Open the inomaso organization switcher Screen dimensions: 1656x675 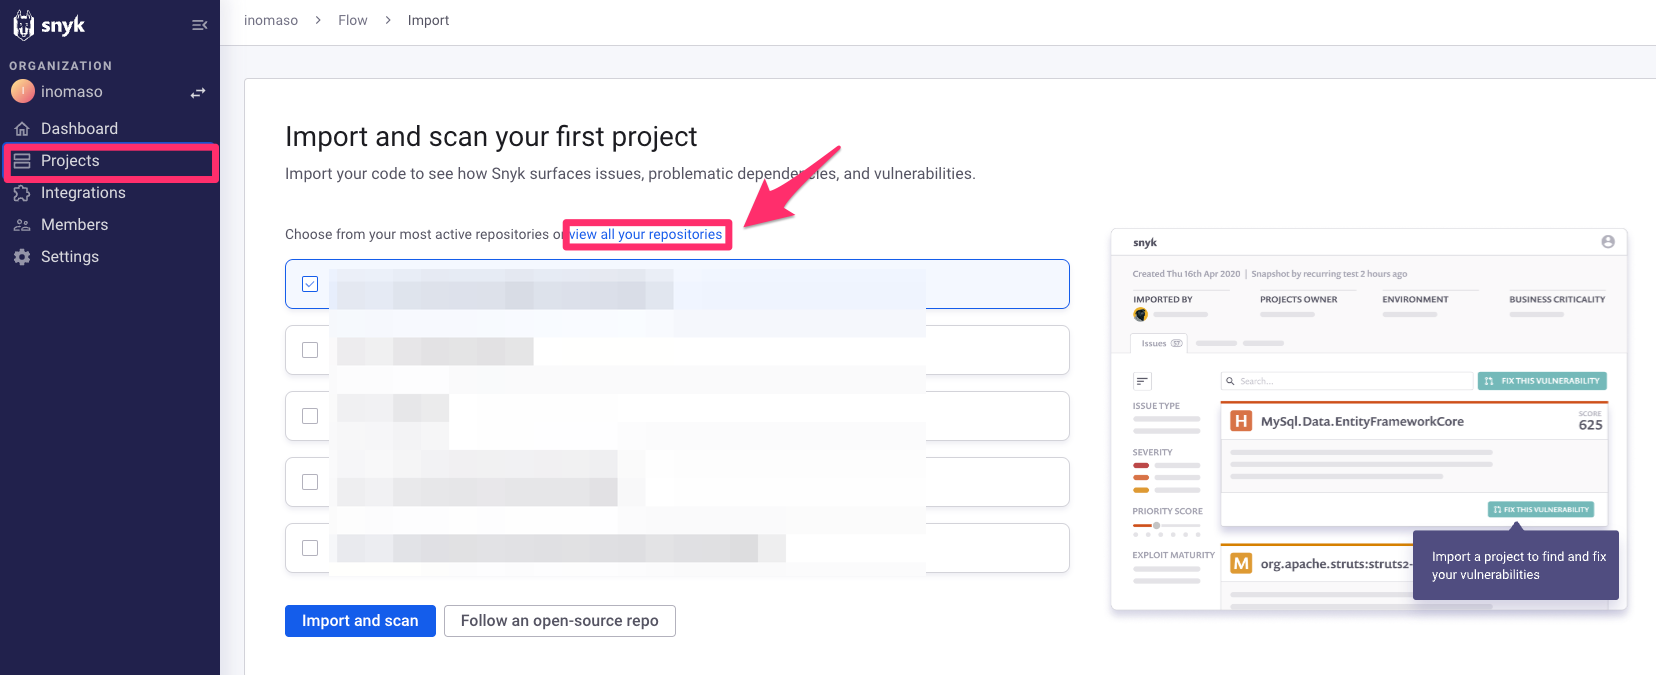coord(72,92)
